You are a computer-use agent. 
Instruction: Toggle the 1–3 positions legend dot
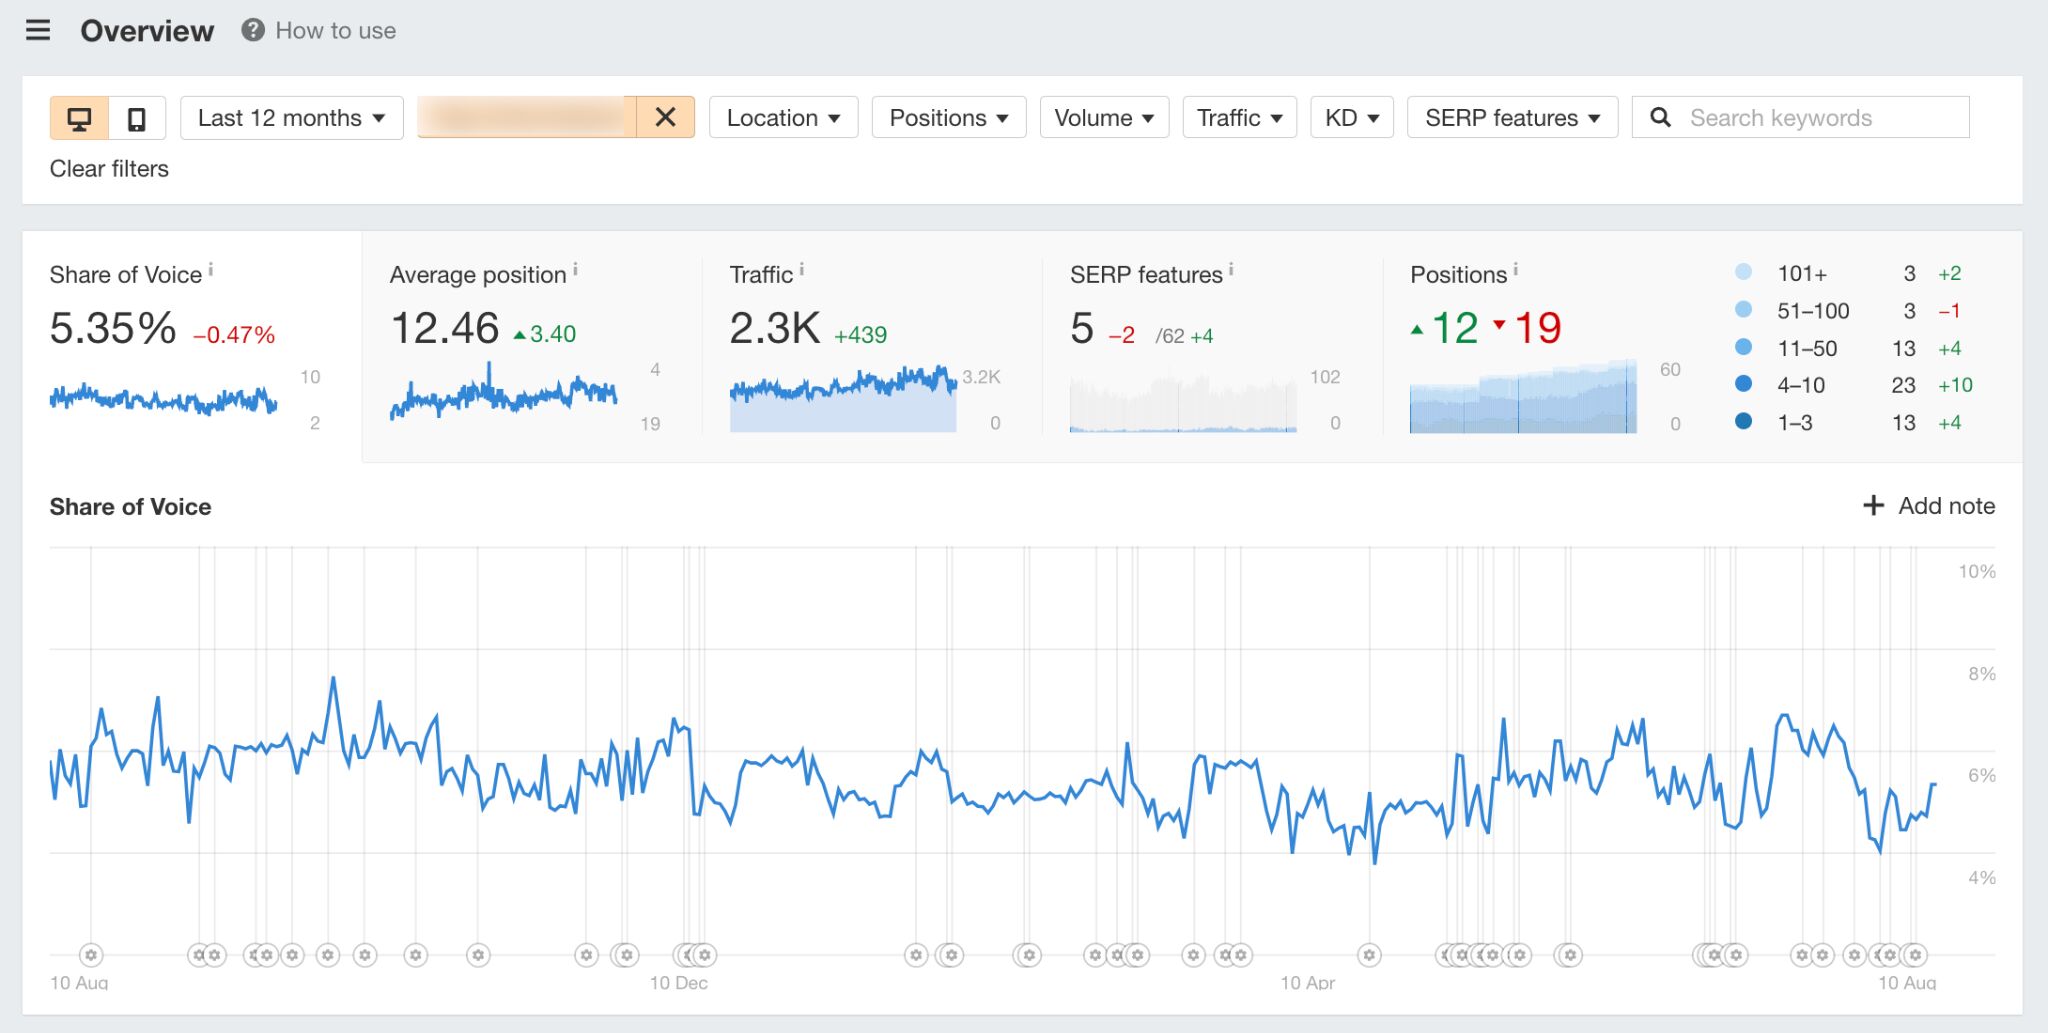pos(1743,422)
